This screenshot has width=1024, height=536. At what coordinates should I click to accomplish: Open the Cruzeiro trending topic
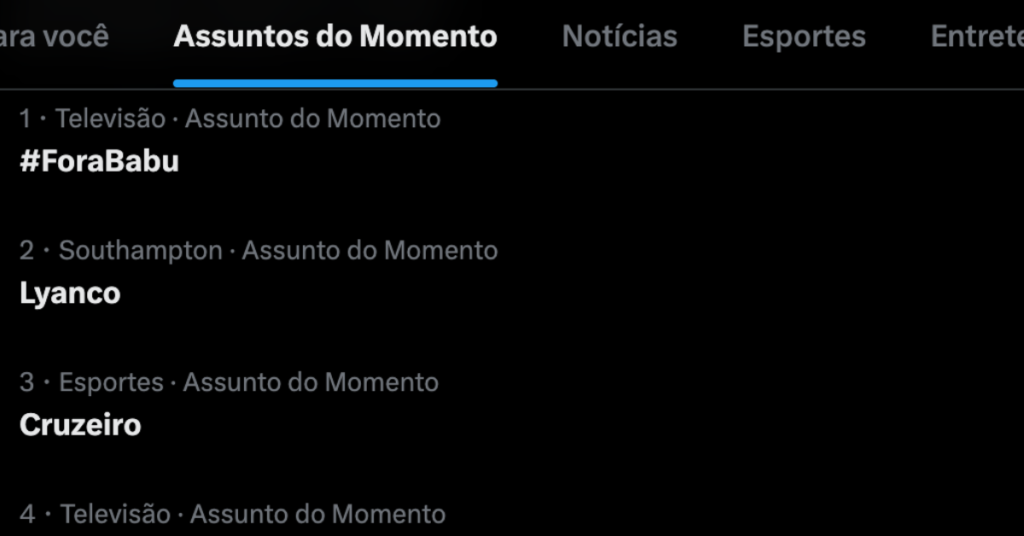[x=80, y=425]
